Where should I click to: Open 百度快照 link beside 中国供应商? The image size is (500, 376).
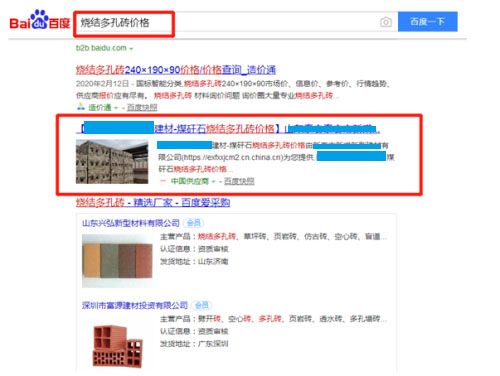[x=239, y=181]
